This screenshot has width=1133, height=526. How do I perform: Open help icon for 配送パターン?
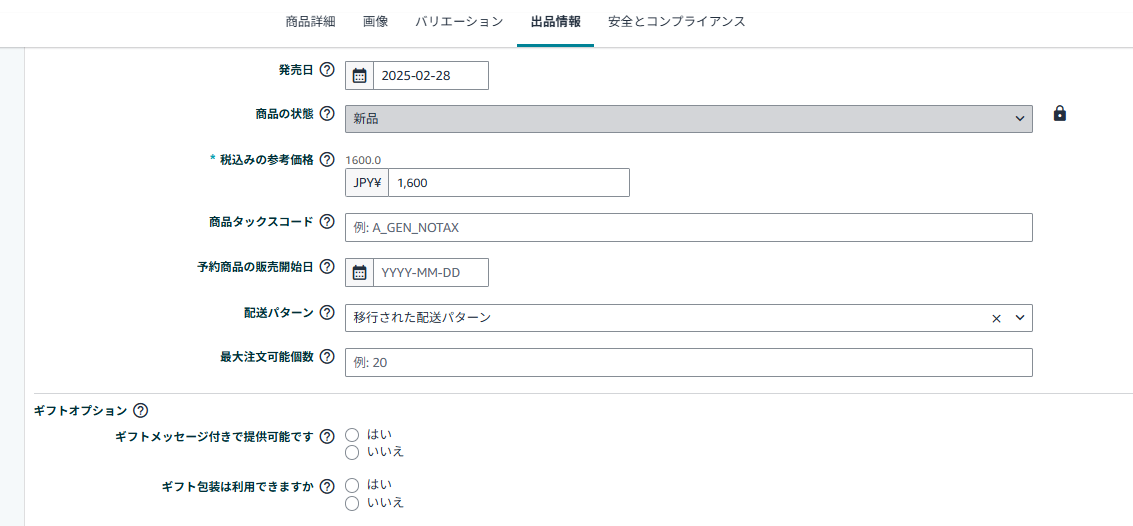tap(327, 313)
